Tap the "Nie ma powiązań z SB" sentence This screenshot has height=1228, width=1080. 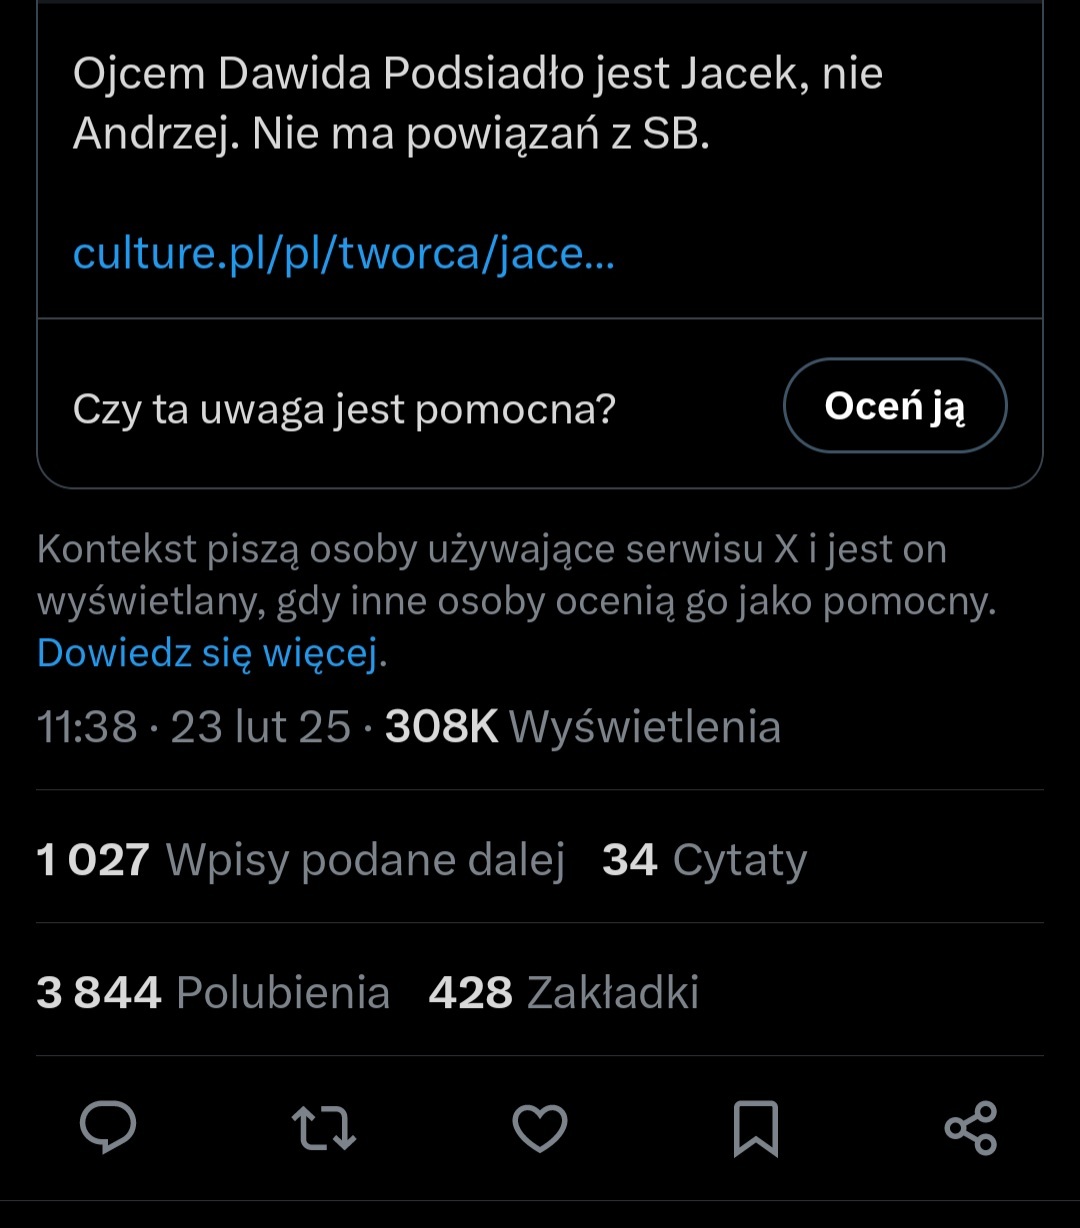(480, 135)
